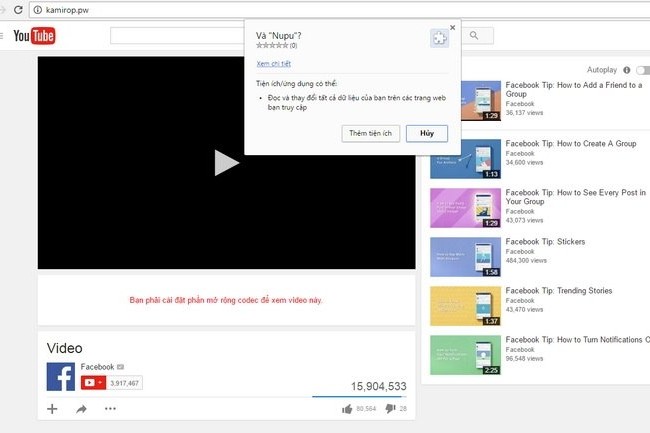Click '484,300 views' under Stickers video
Screen dimensions: 650x433
click(526, 260)
